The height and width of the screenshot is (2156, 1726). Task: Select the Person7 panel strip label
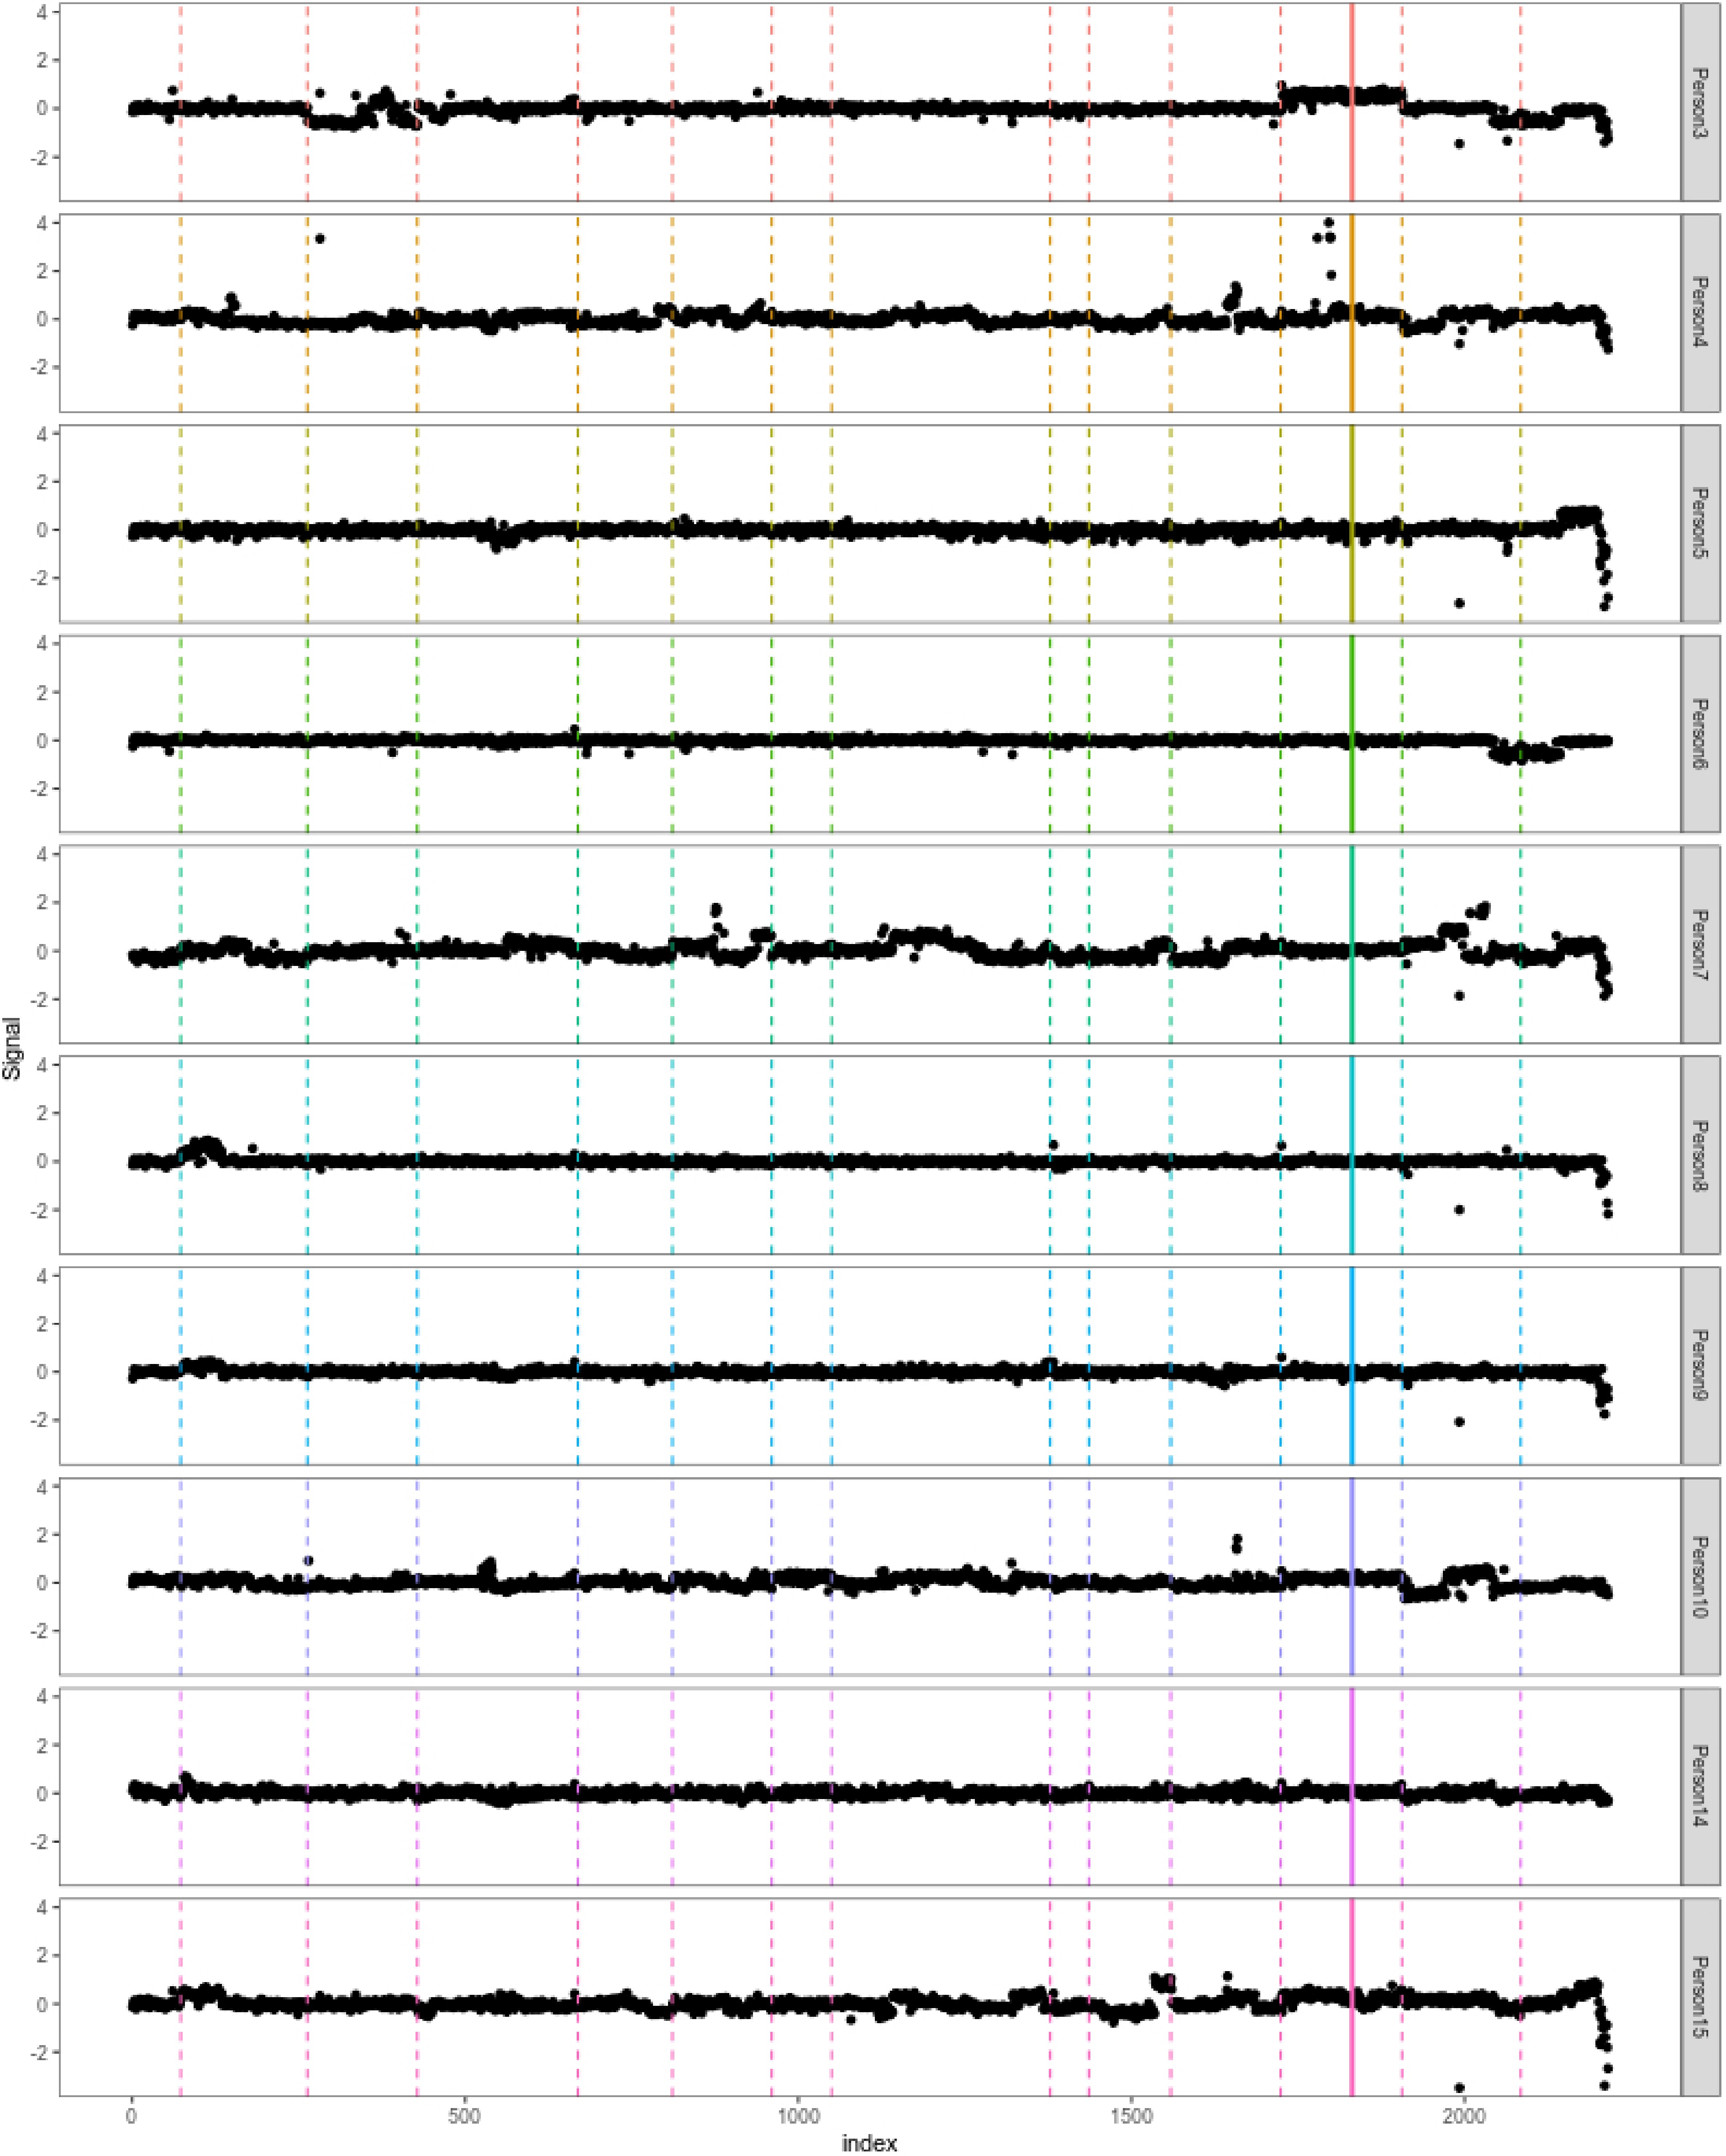tap(1699, 945)
